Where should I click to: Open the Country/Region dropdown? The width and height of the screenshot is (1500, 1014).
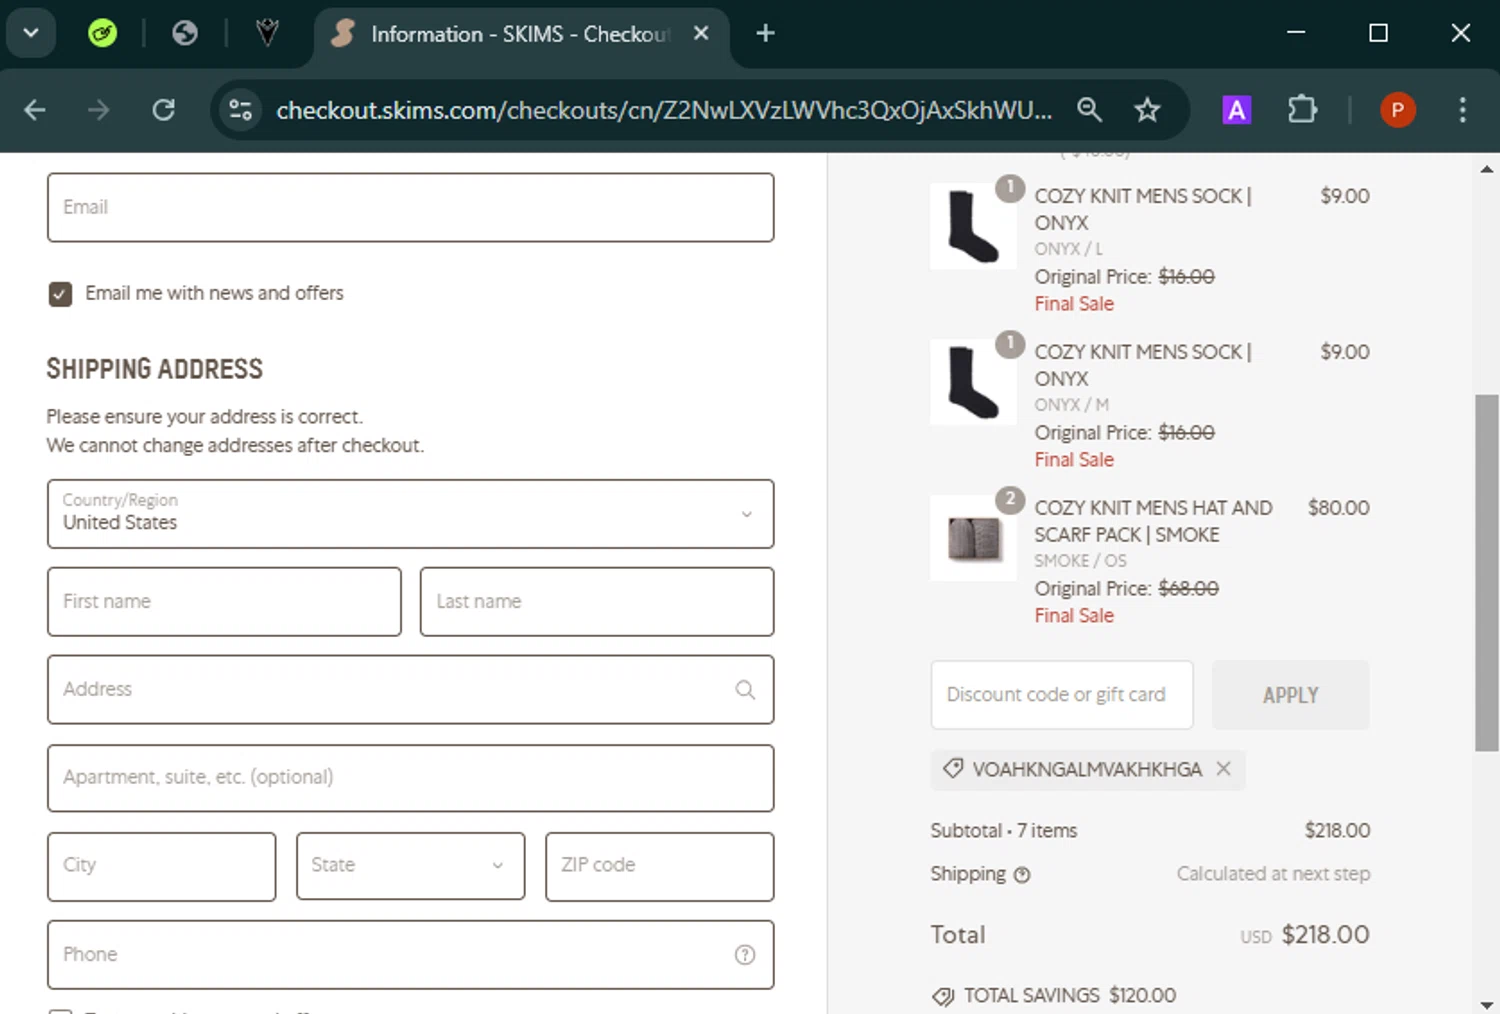pyautogui.click(x=410, y=514)
